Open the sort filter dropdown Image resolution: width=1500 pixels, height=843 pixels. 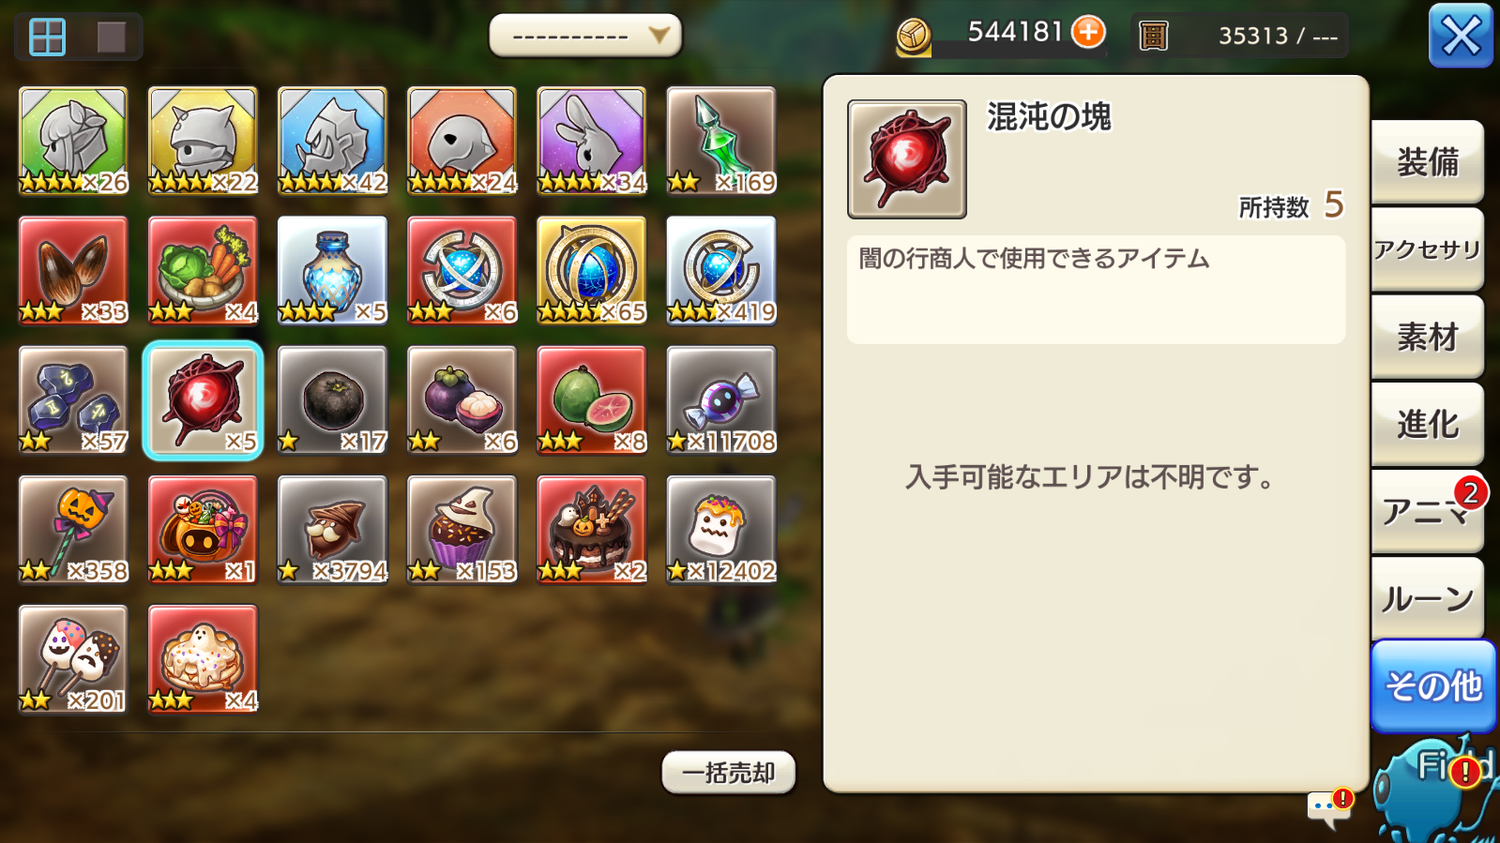(x=585, y=36)
